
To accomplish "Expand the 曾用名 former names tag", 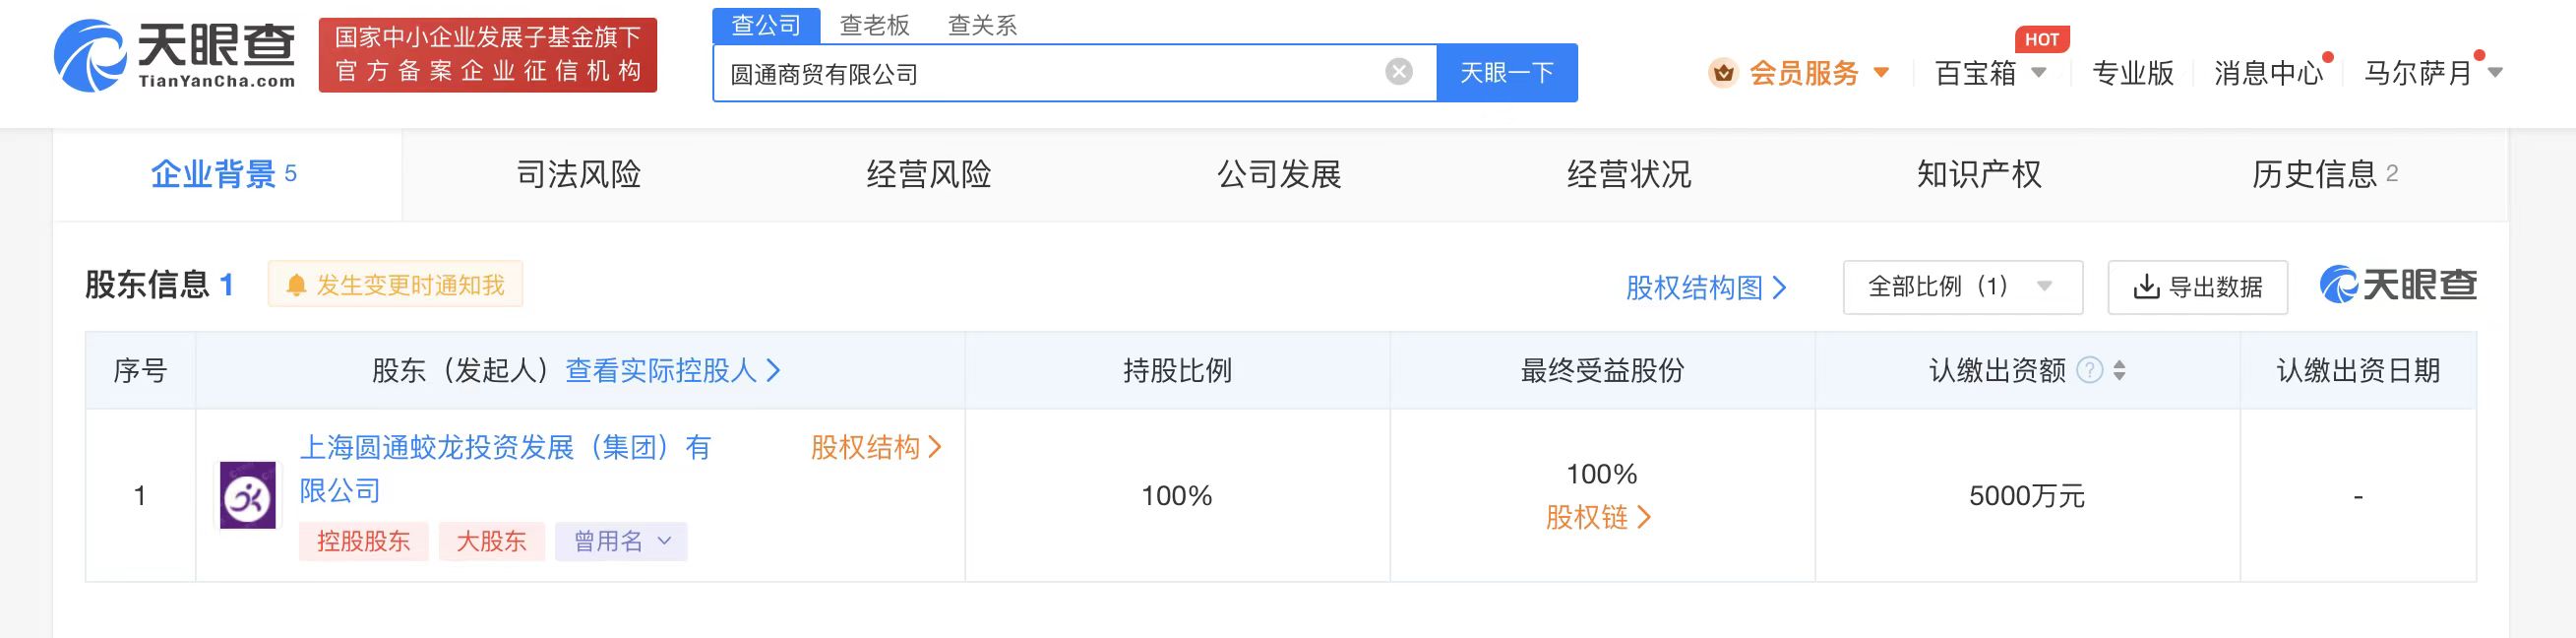I will (621, 541).
